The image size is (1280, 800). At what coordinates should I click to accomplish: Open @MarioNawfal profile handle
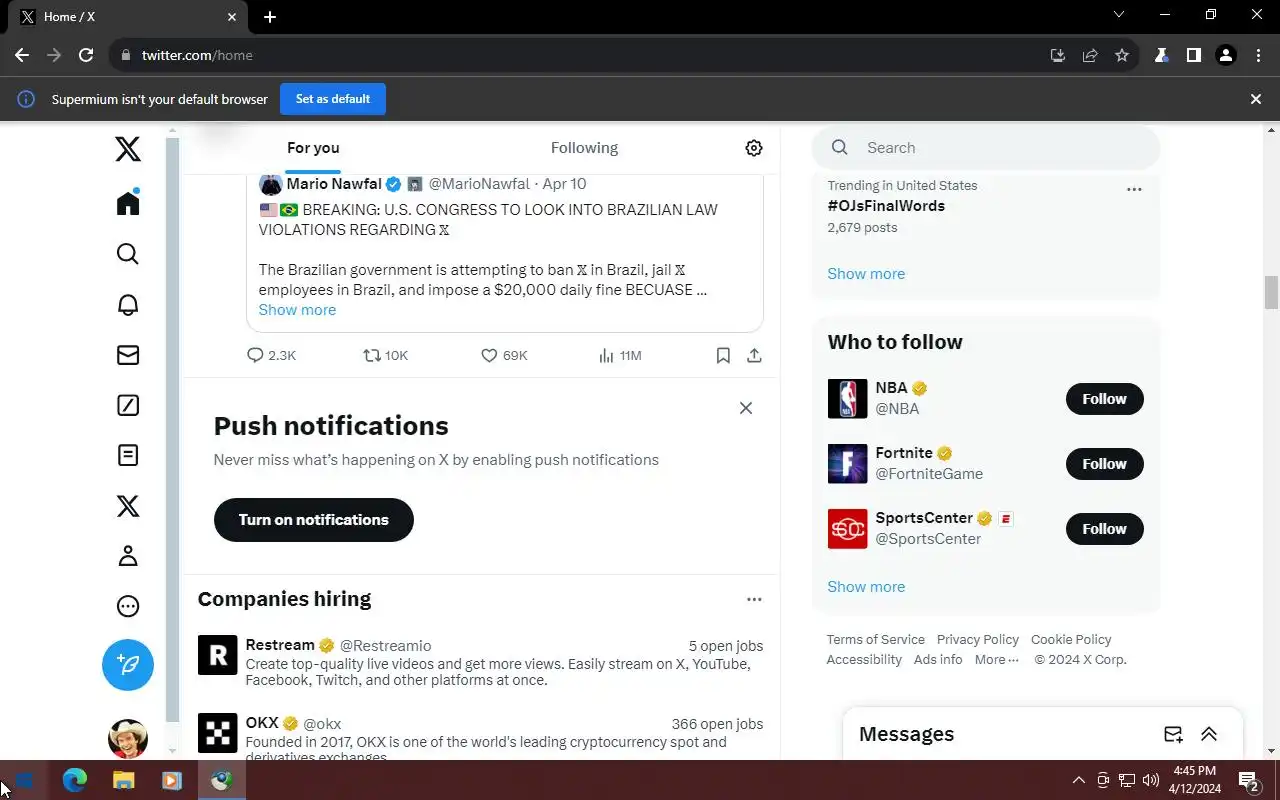coord(479,184)
